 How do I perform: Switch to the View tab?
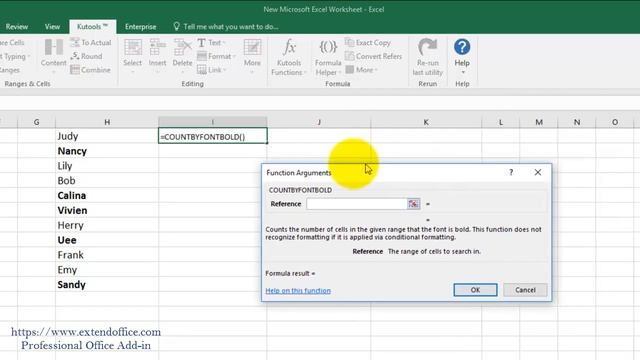(52, 27)
